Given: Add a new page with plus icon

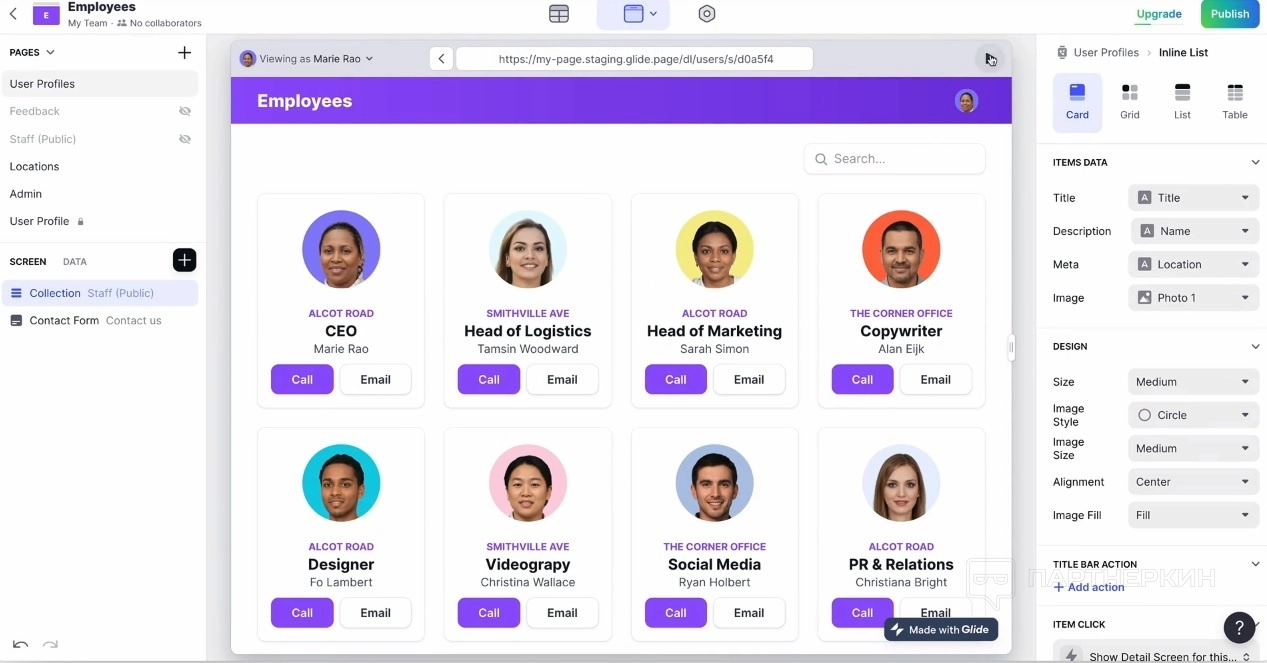Looking at the screenshot, I should tap(184, 52).
